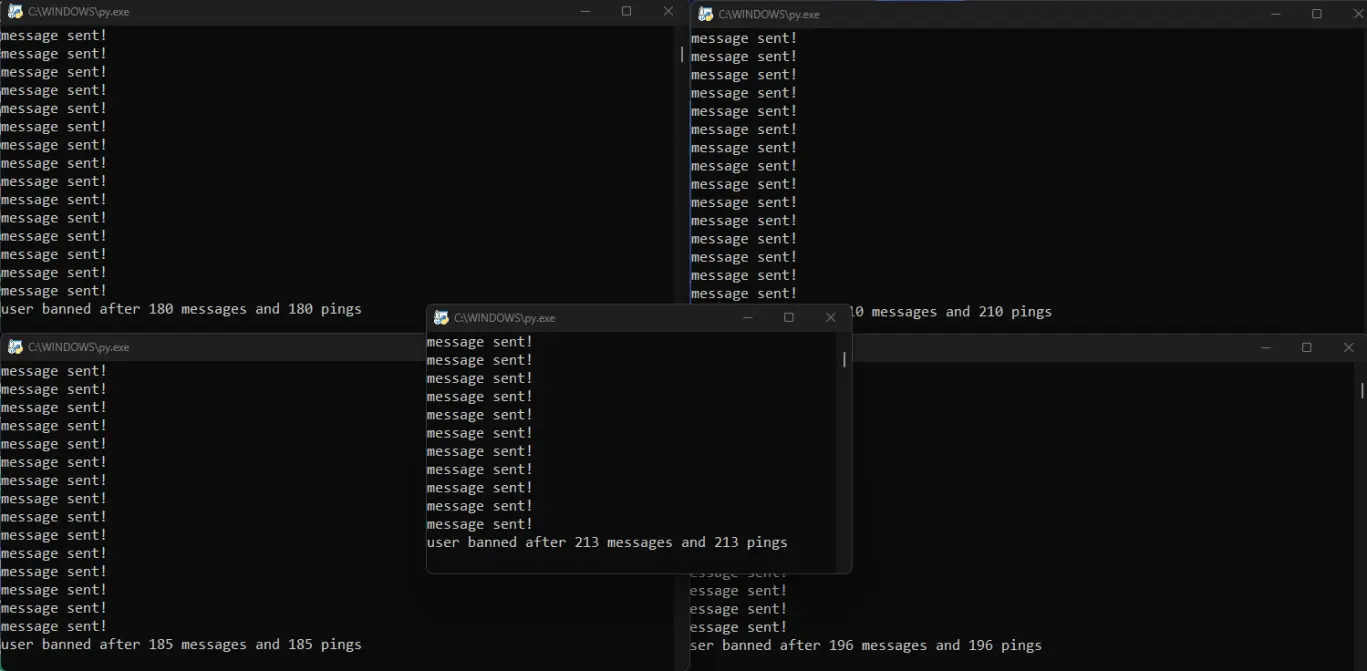Click the "user banned after 213 messages" line

[607, 543]
